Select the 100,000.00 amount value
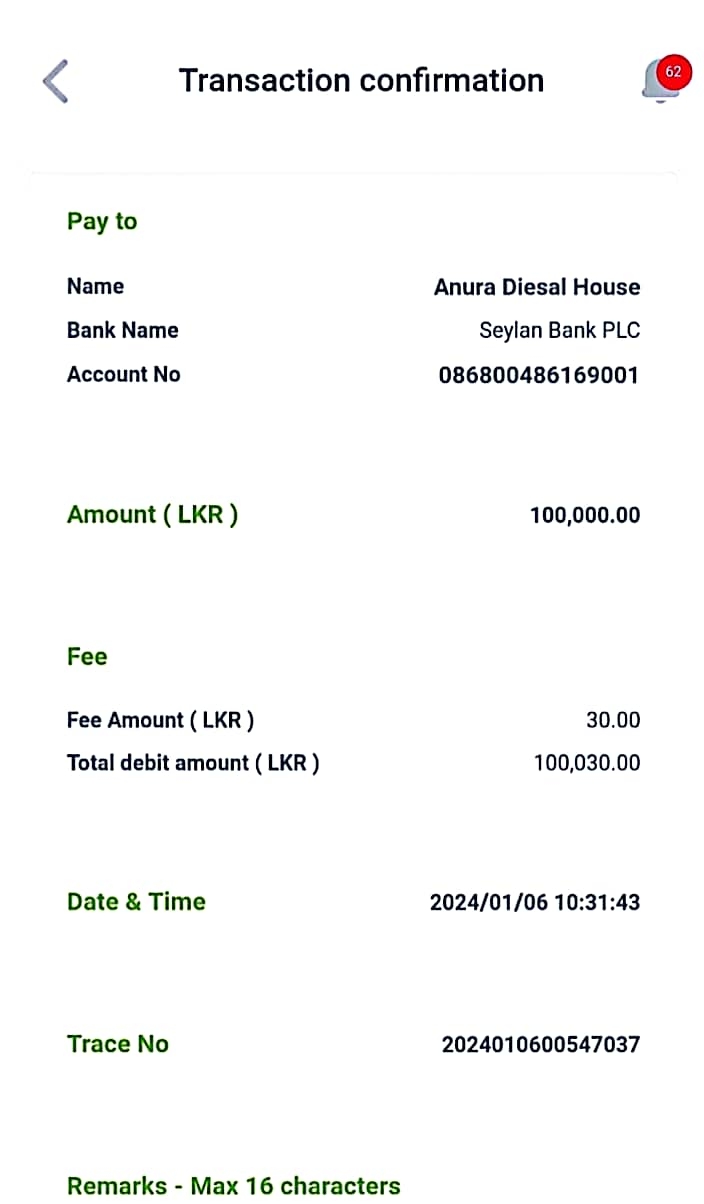Screen dimensions: 704x1204 (584, 516)
